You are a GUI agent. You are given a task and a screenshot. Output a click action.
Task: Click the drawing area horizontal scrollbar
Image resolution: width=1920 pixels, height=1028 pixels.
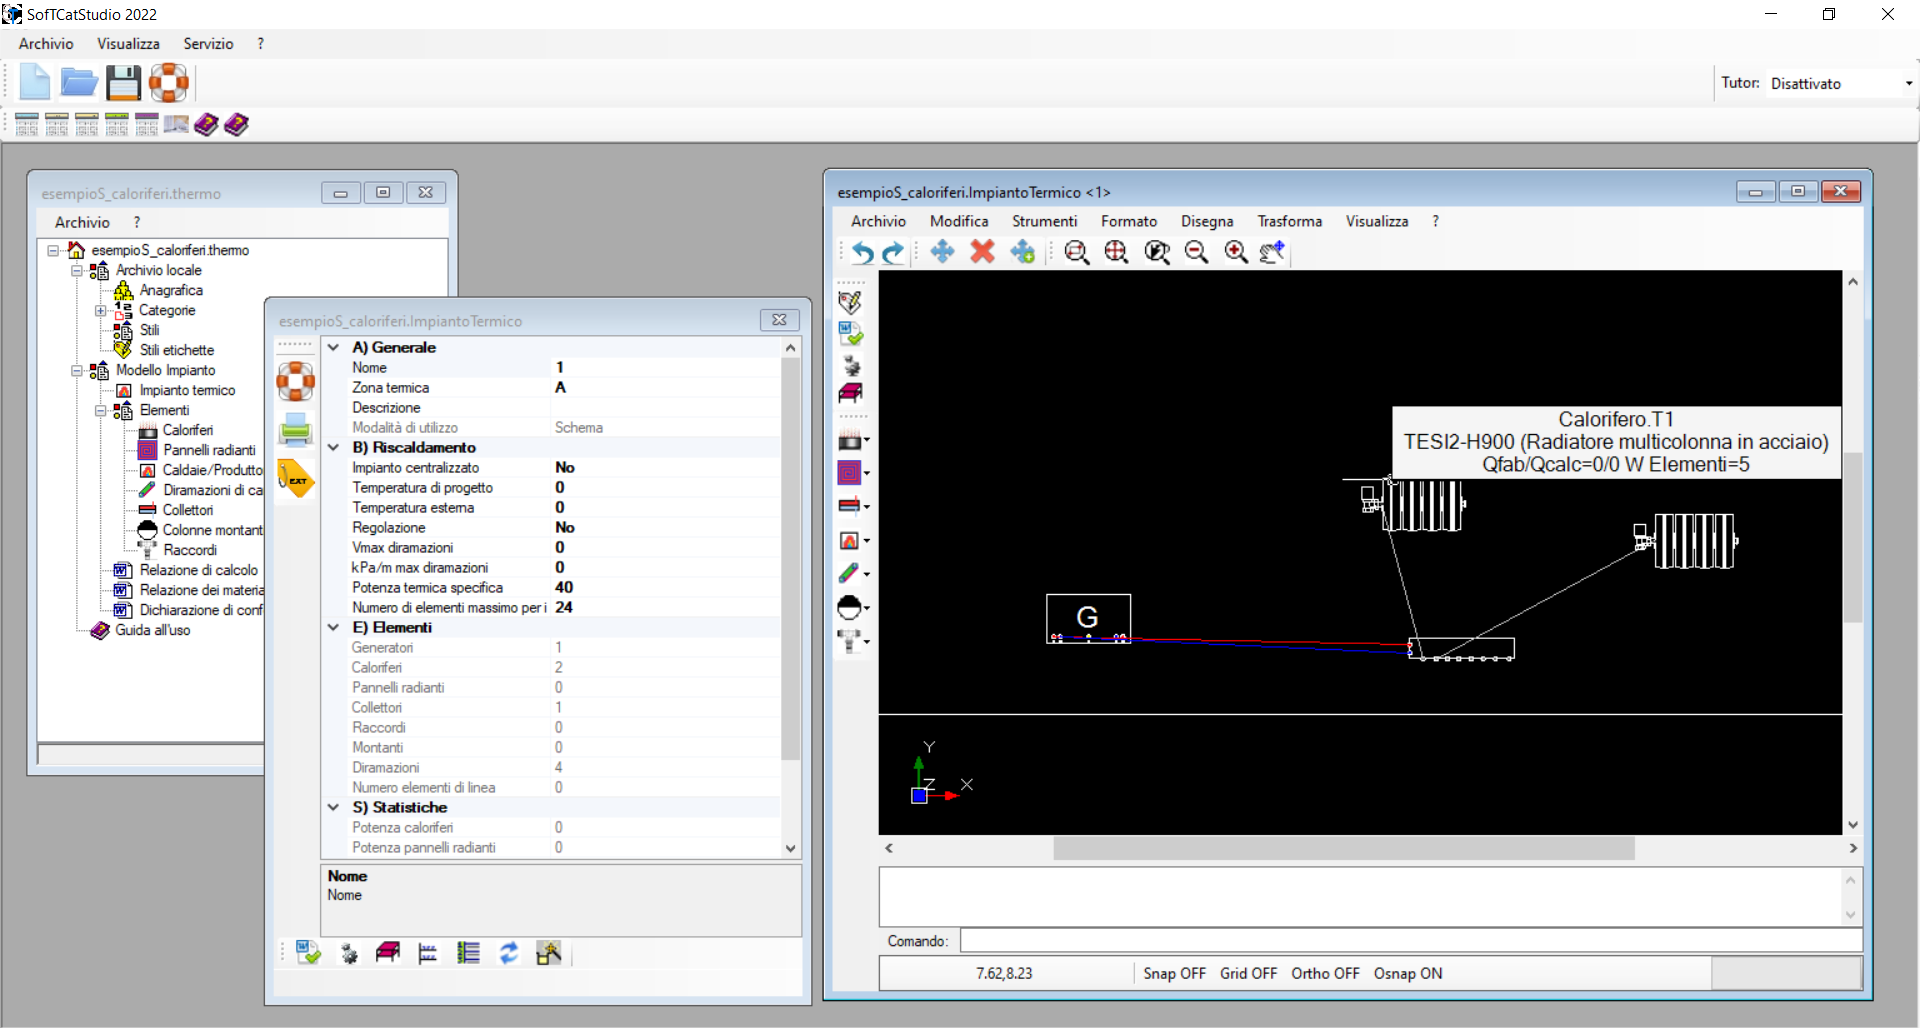[1343, 848]
